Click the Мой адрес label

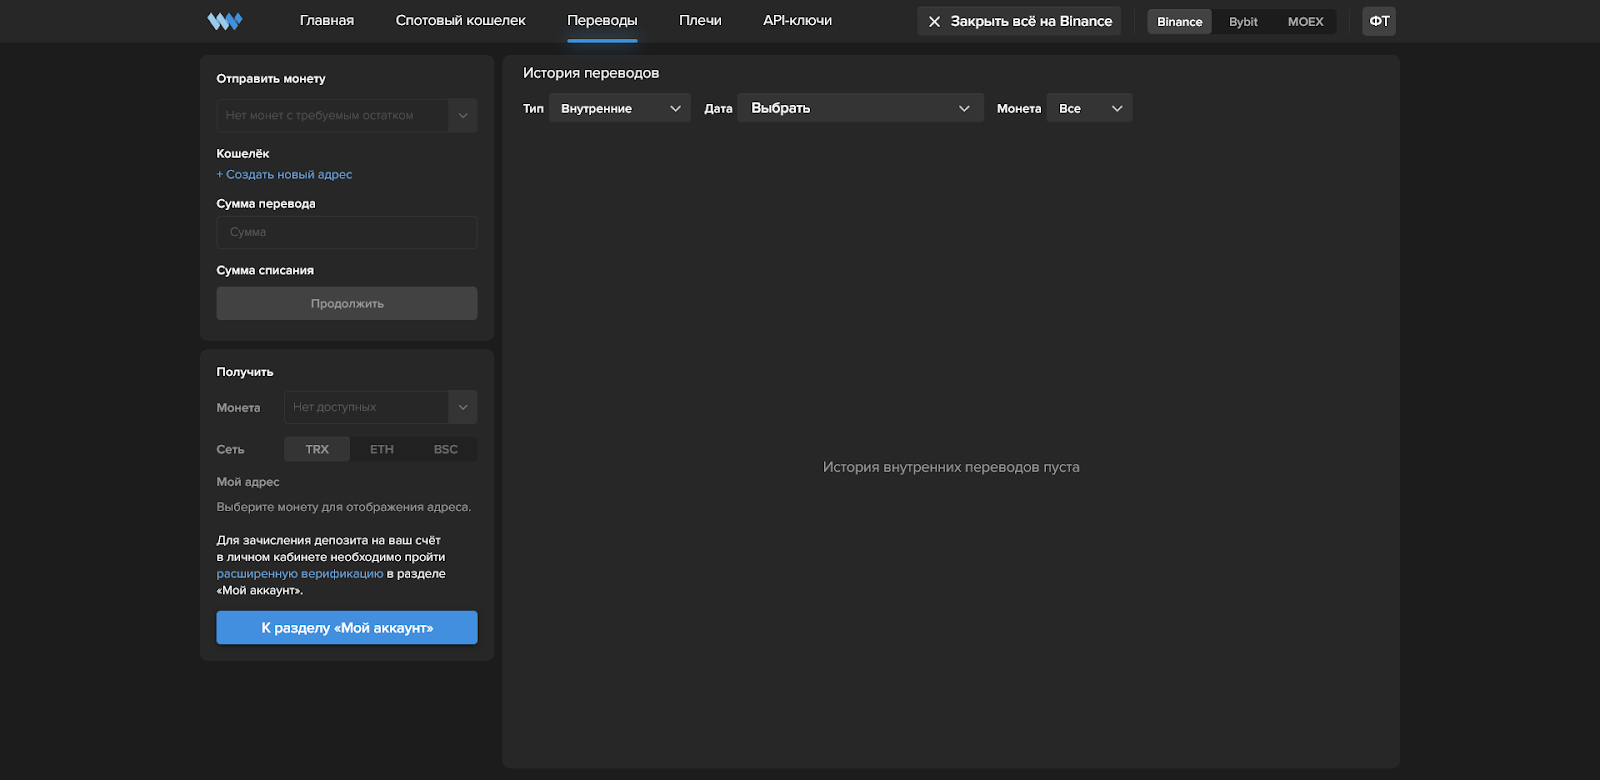click(248, 482)
